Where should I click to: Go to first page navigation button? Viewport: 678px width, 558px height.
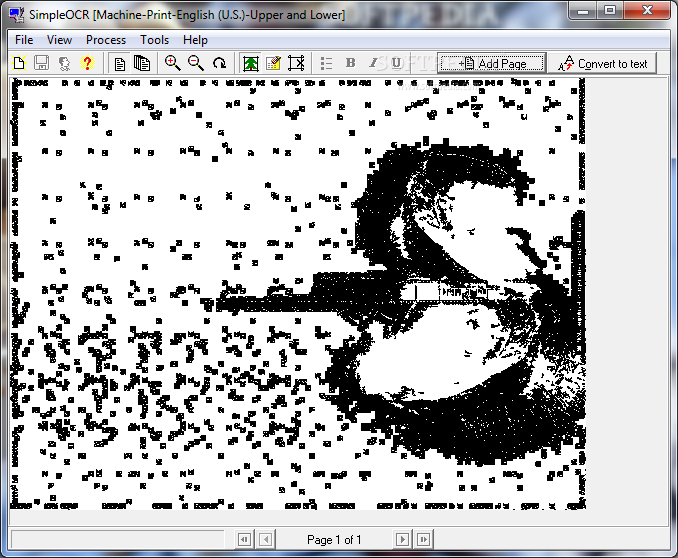point(244,539)
